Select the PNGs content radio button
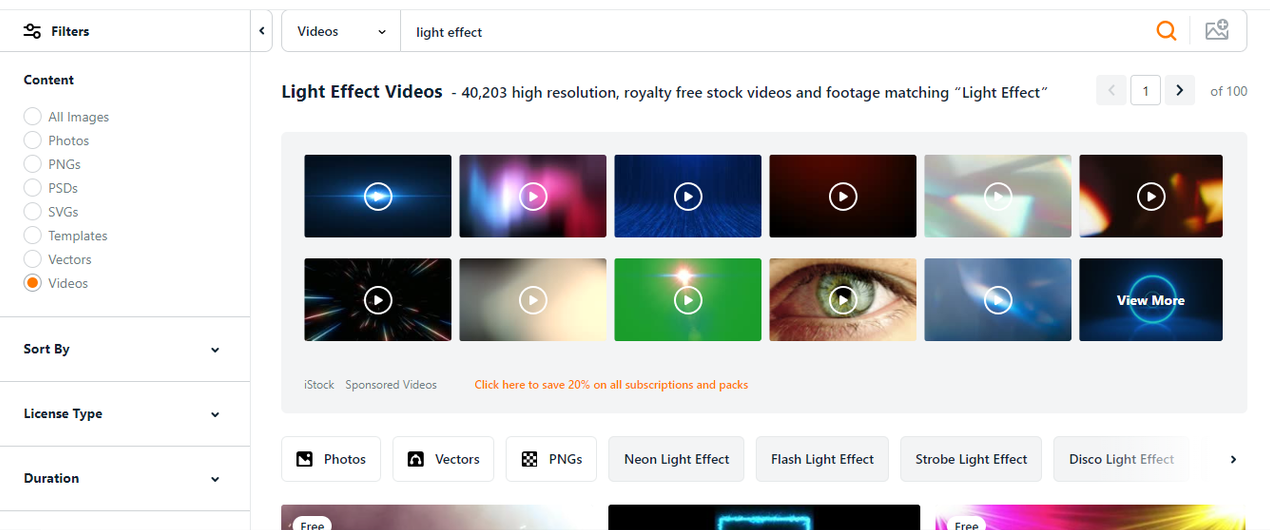Image resolution: width=1270 pixels, height=530 pixels. (32, 164)
